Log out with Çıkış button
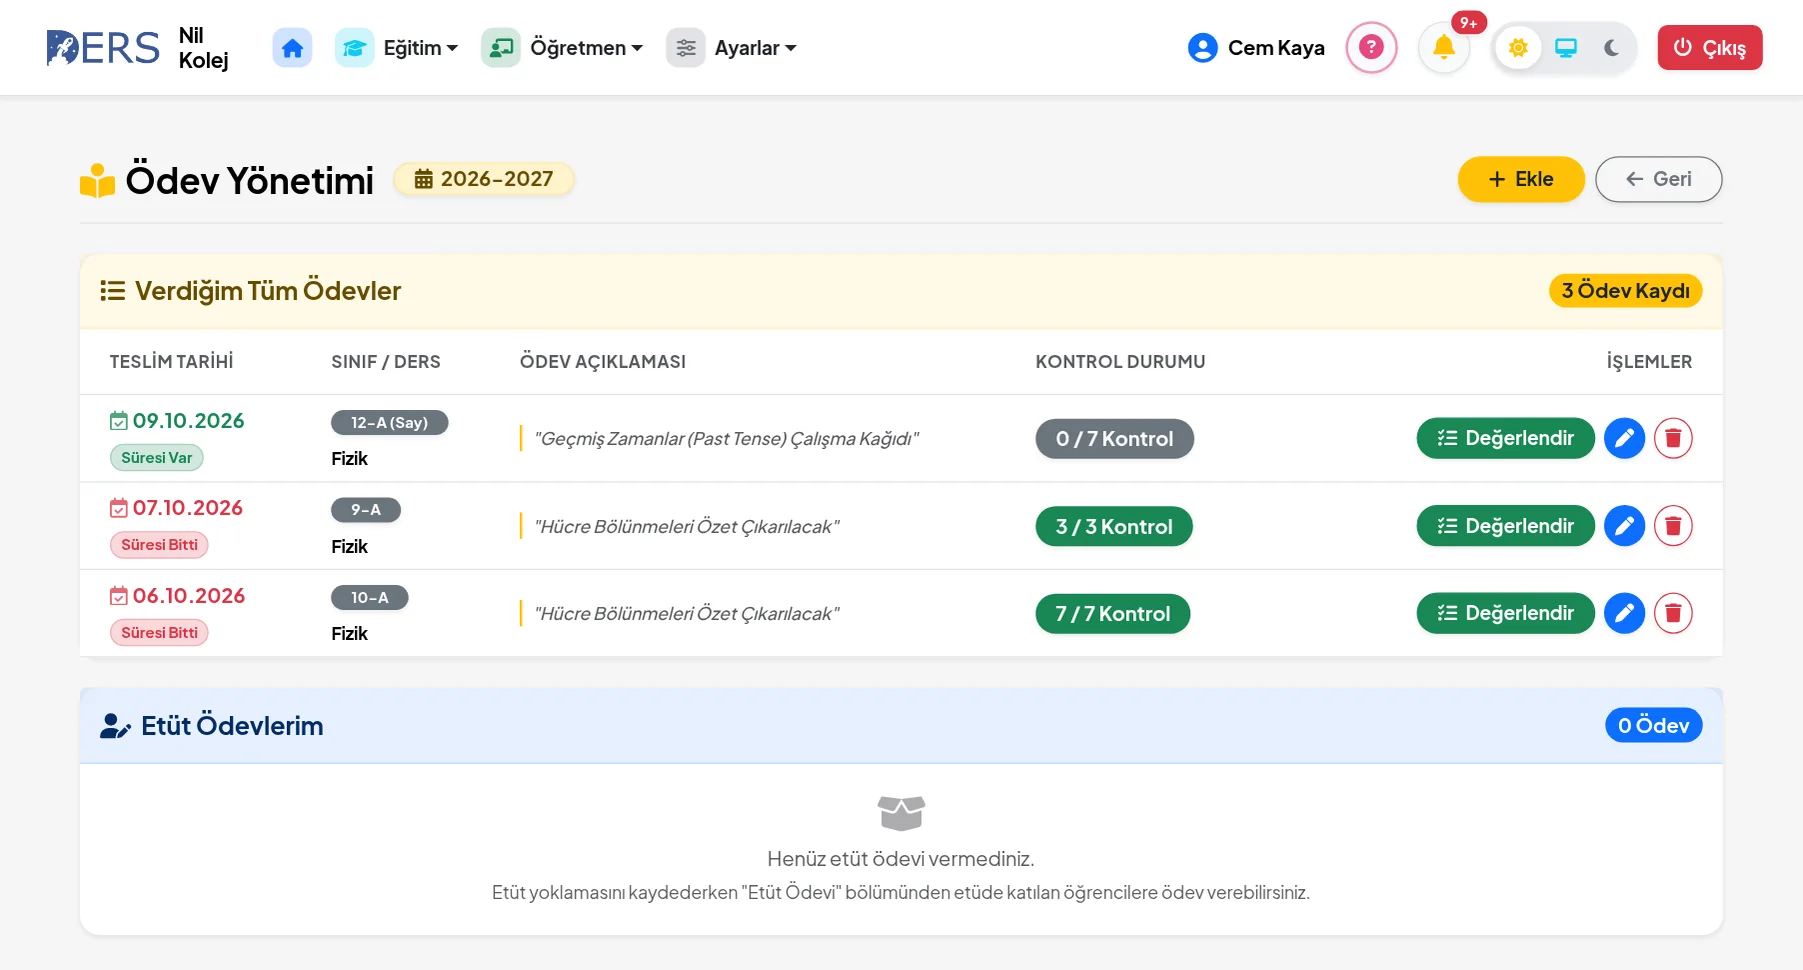Screen dimensions: 1803x970 1710,48
